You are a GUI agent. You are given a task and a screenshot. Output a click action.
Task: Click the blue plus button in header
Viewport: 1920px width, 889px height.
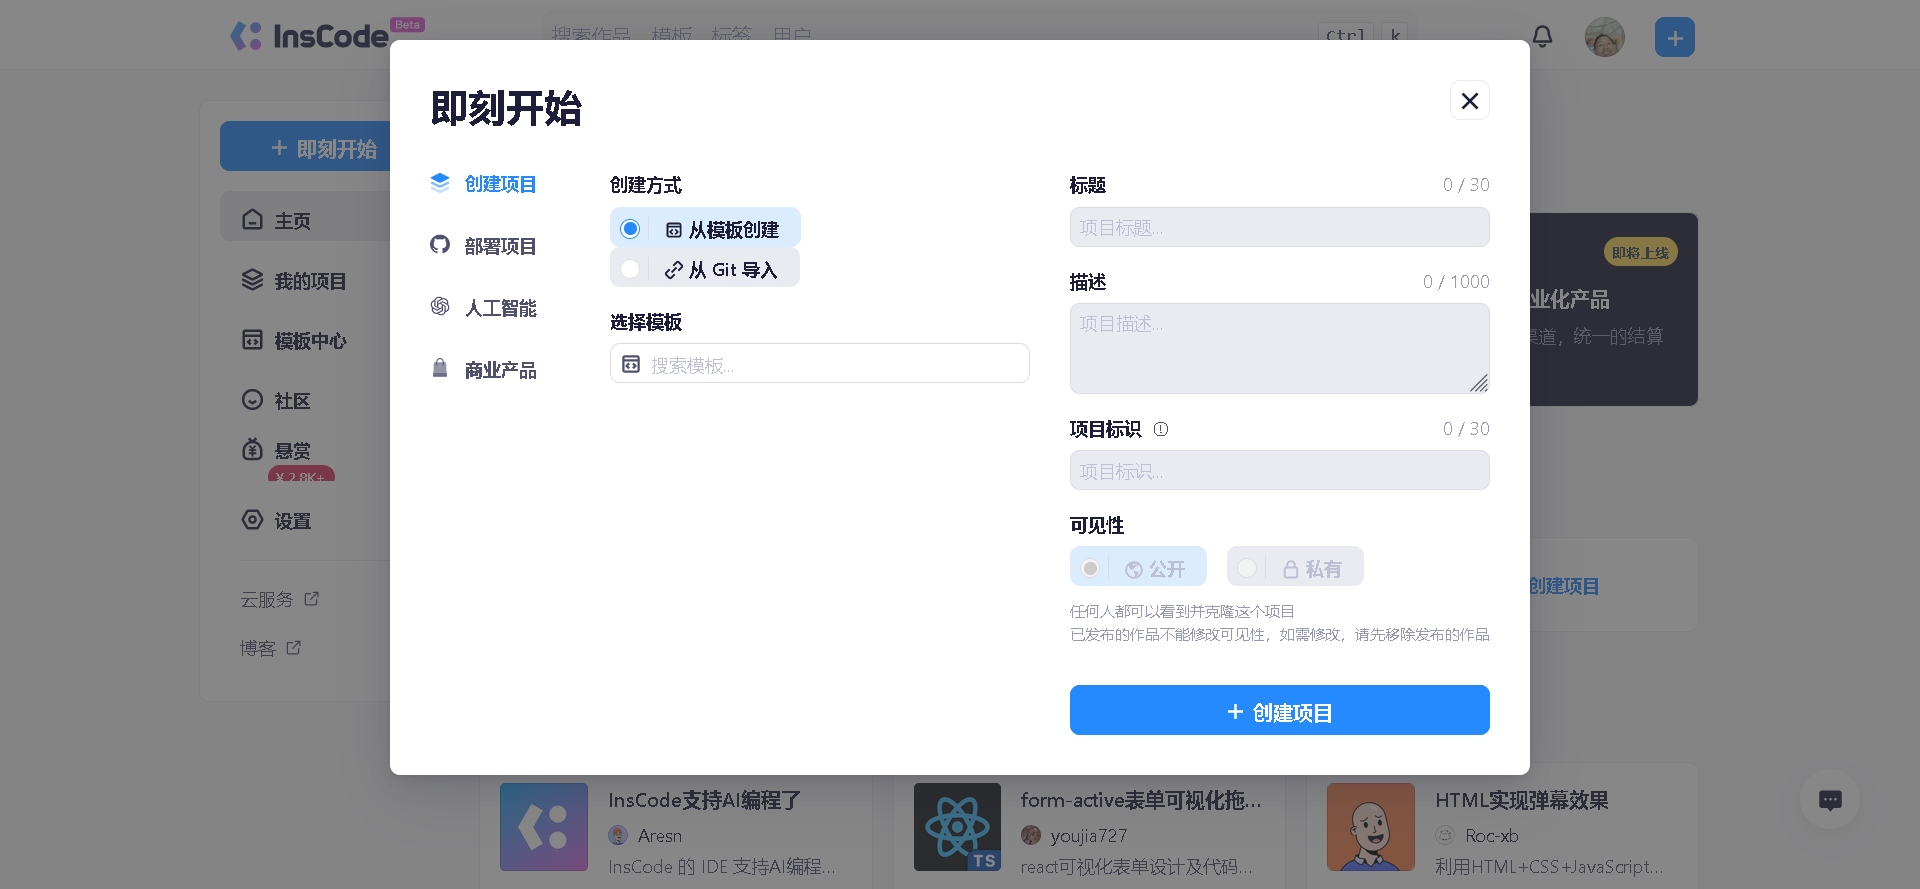click(1674, 37)
